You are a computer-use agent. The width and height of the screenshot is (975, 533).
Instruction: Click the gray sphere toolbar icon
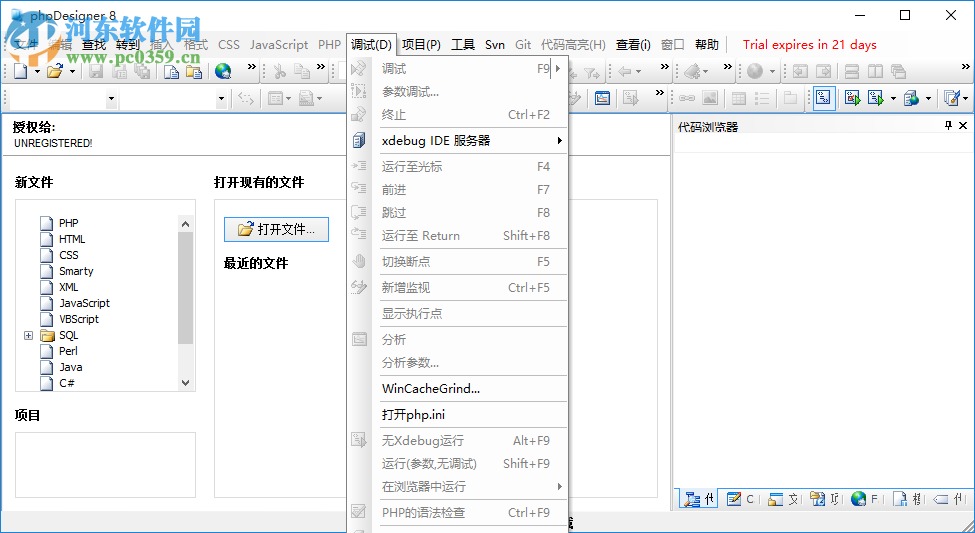[755, 72]
